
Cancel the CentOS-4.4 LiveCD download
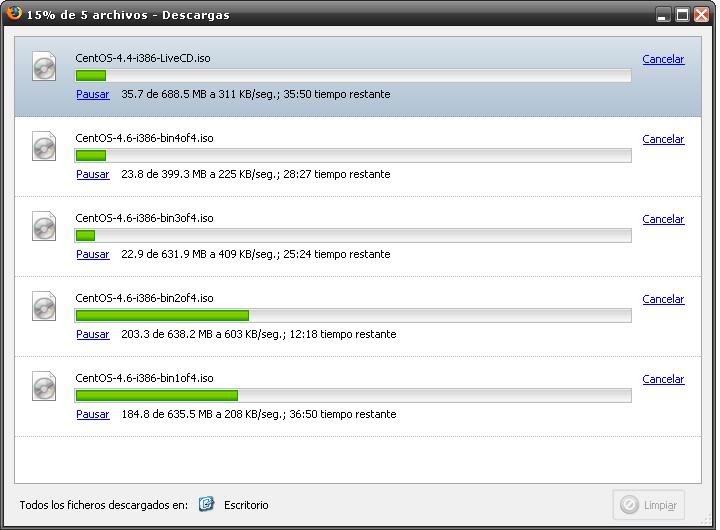663,59
